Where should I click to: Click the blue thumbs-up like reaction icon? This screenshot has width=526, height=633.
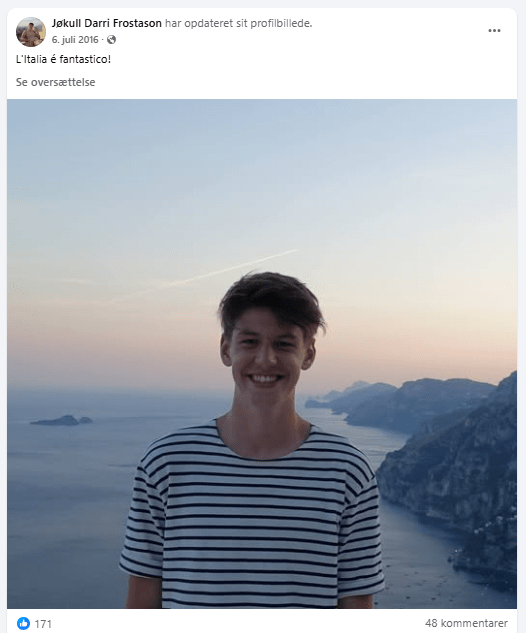click(x=23, y=623)
